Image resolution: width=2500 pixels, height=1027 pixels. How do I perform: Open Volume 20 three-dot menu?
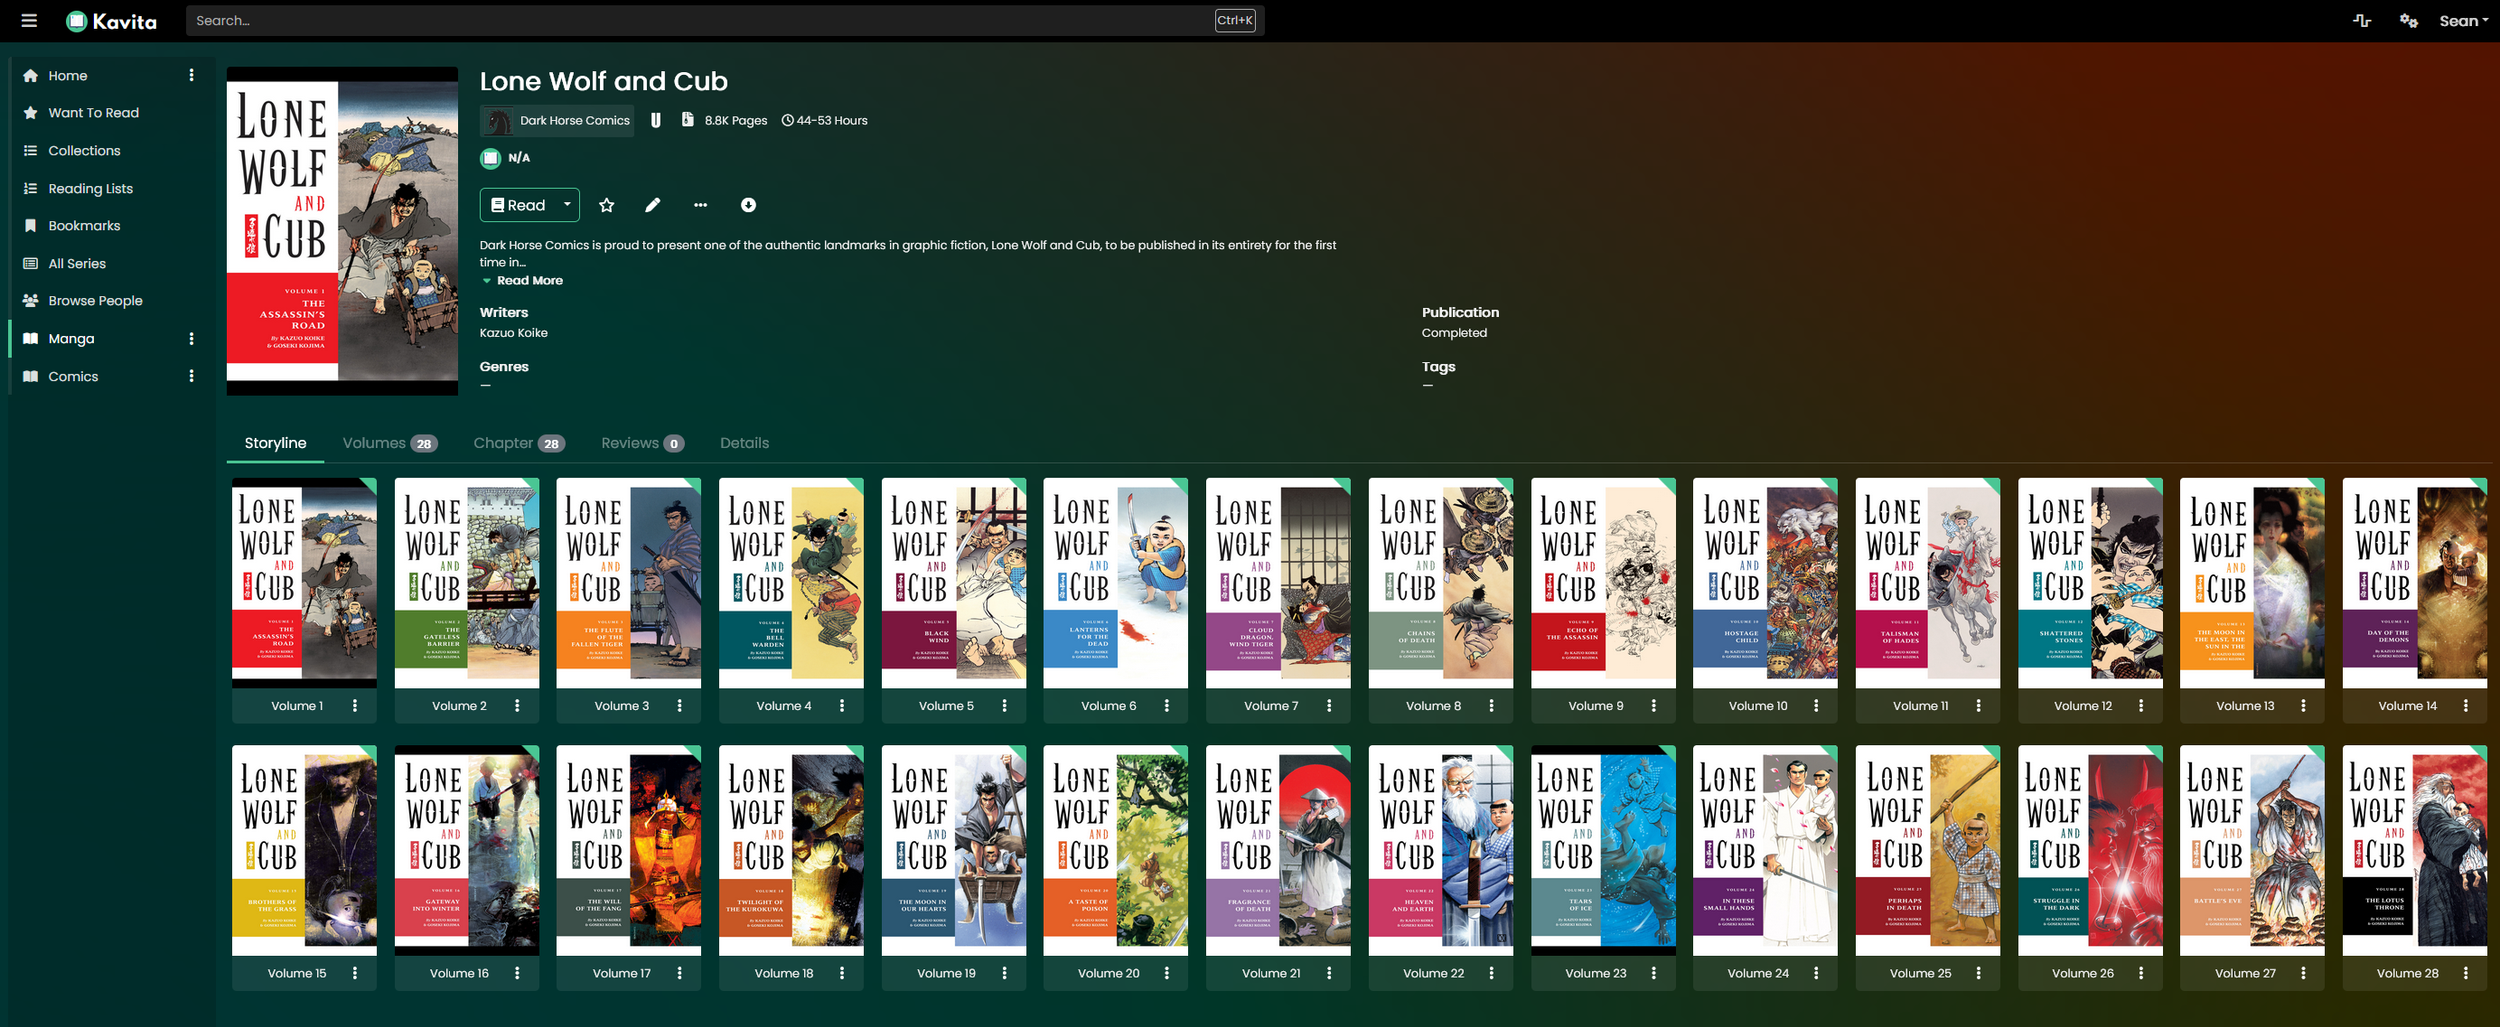(x=1167, y=973)
